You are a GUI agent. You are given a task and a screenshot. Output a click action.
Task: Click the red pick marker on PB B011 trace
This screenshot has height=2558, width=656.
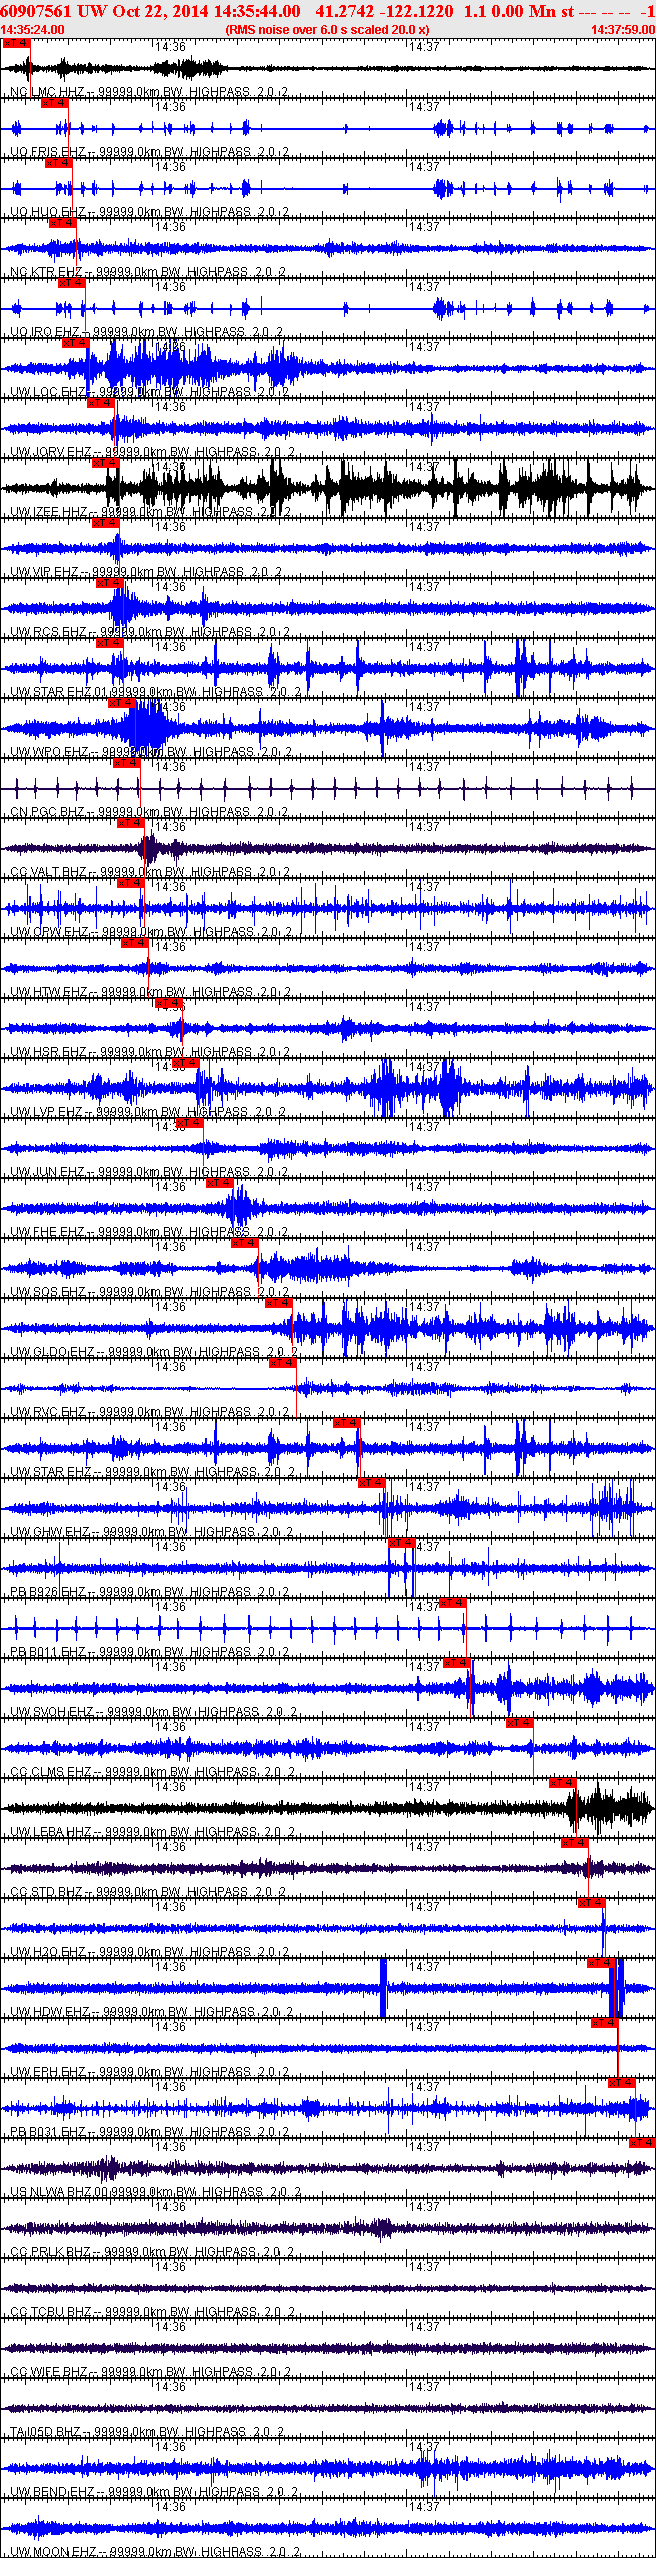(x=452, y=1603)
